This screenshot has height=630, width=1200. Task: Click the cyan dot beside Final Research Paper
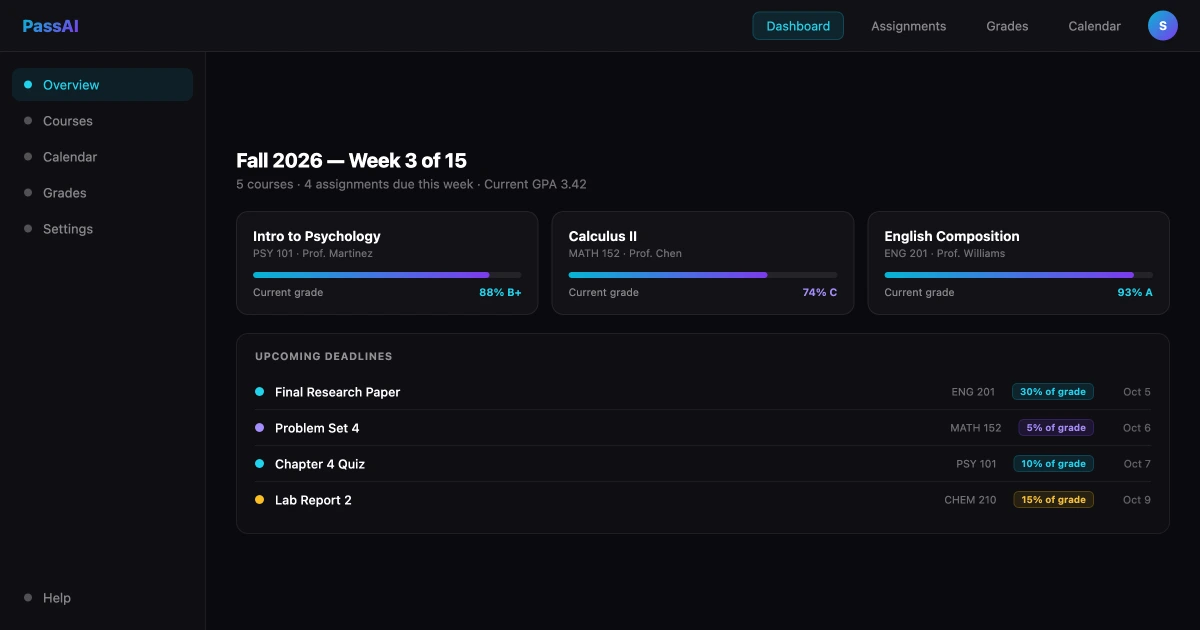coord(259,392)
